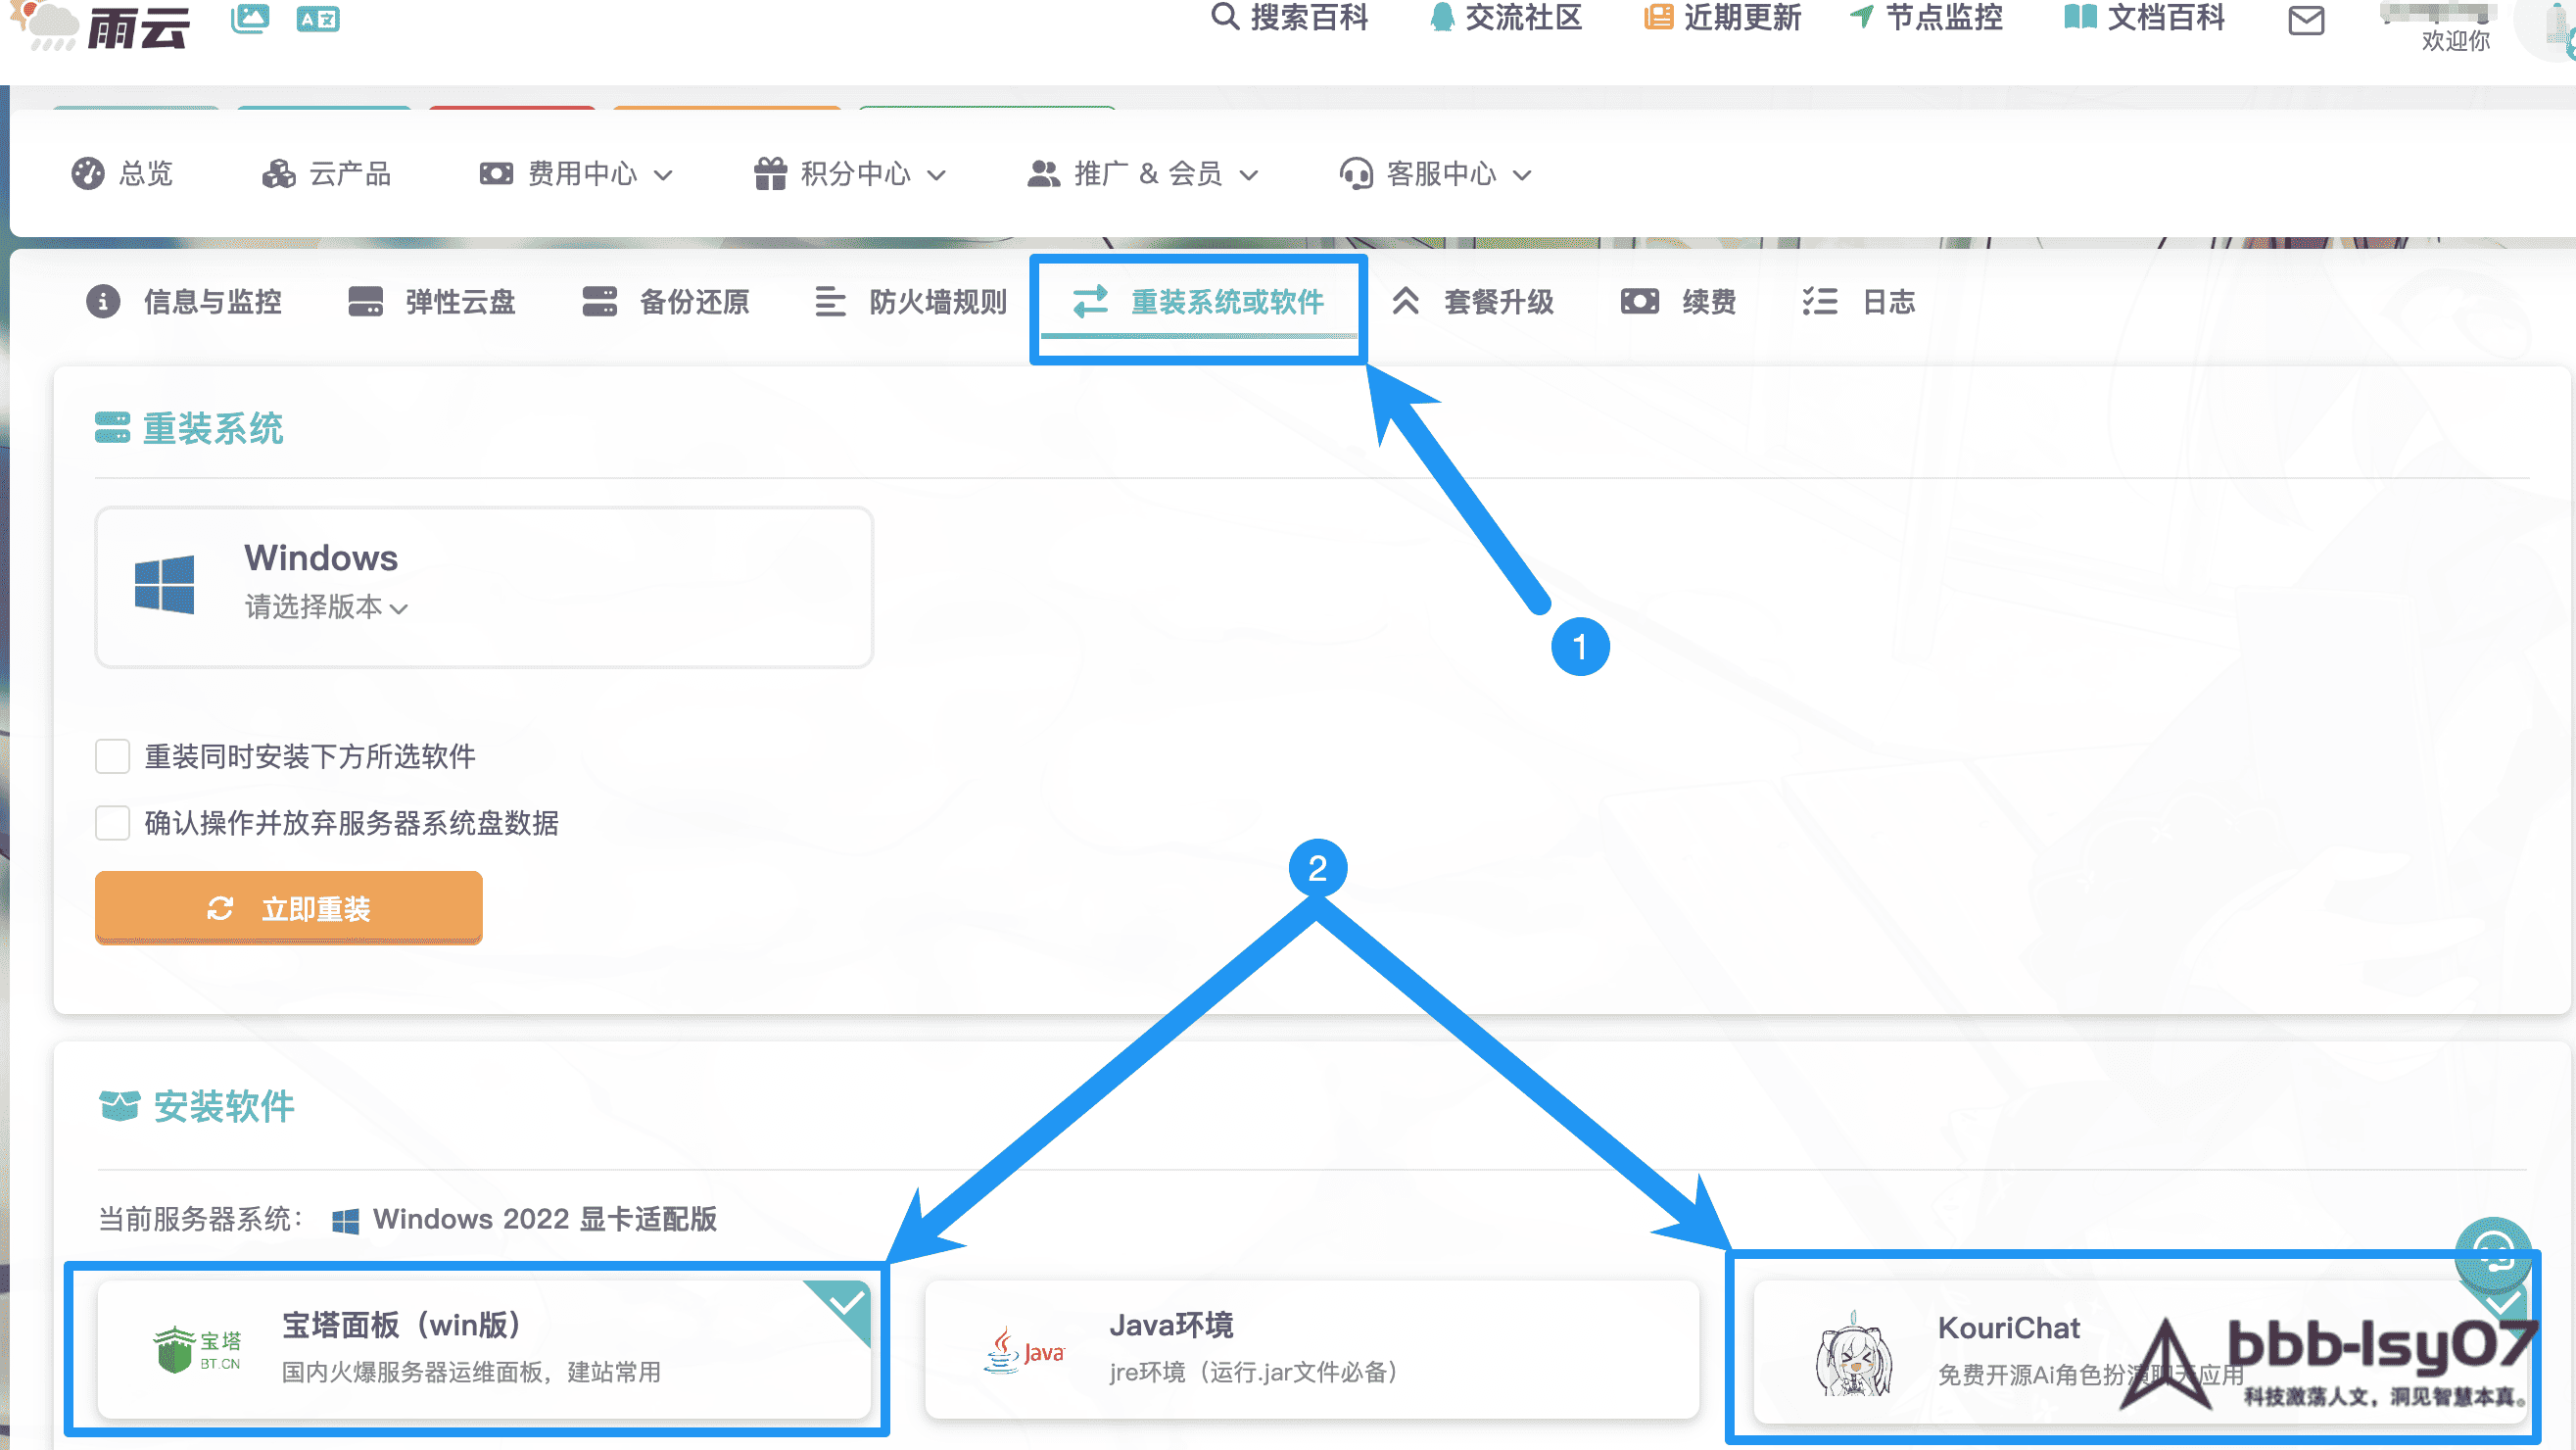Expand the Windows 请选择版本 dropdown
This screenshot has width=2576, height=1450.
326,607
